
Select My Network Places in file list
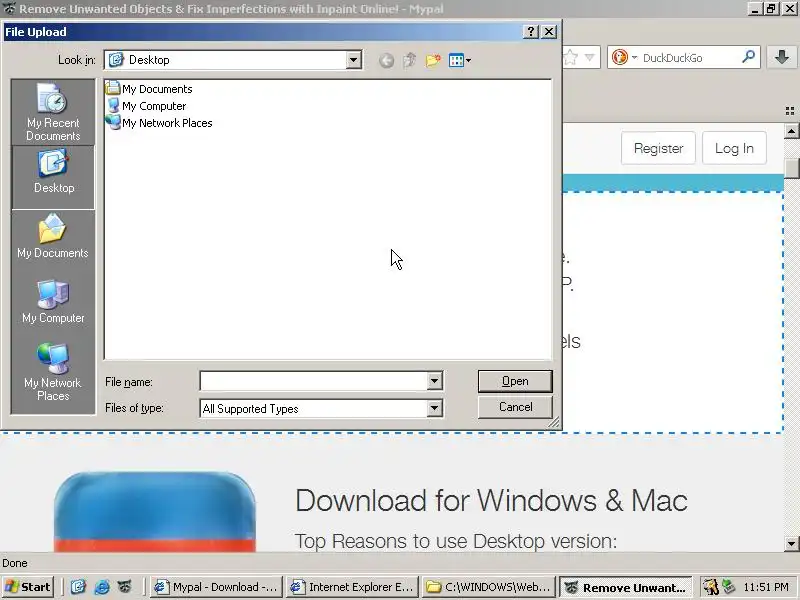point(159,123)
